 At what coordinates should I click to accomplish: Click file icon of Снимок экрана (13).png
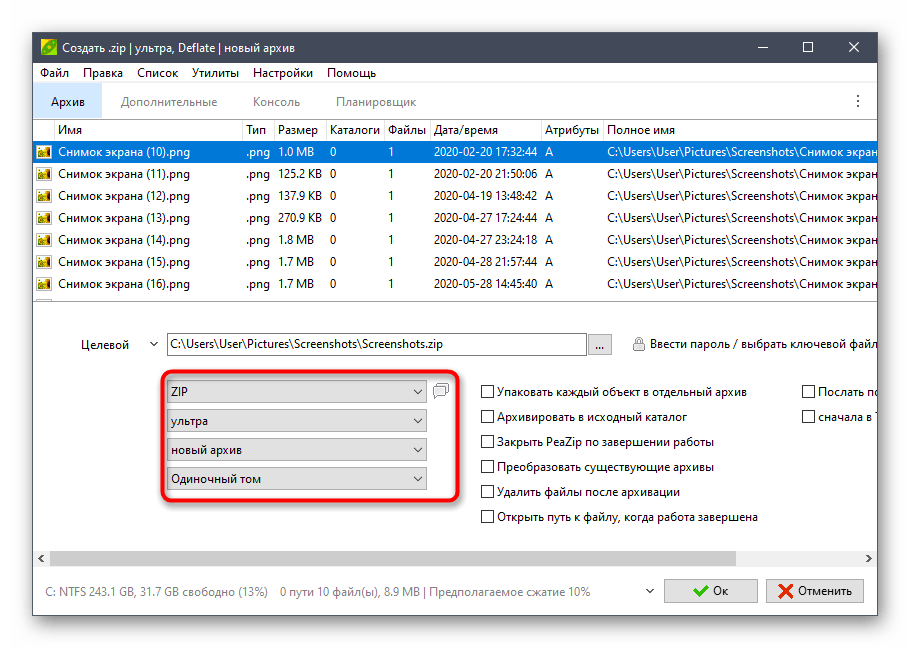[44, 218]
